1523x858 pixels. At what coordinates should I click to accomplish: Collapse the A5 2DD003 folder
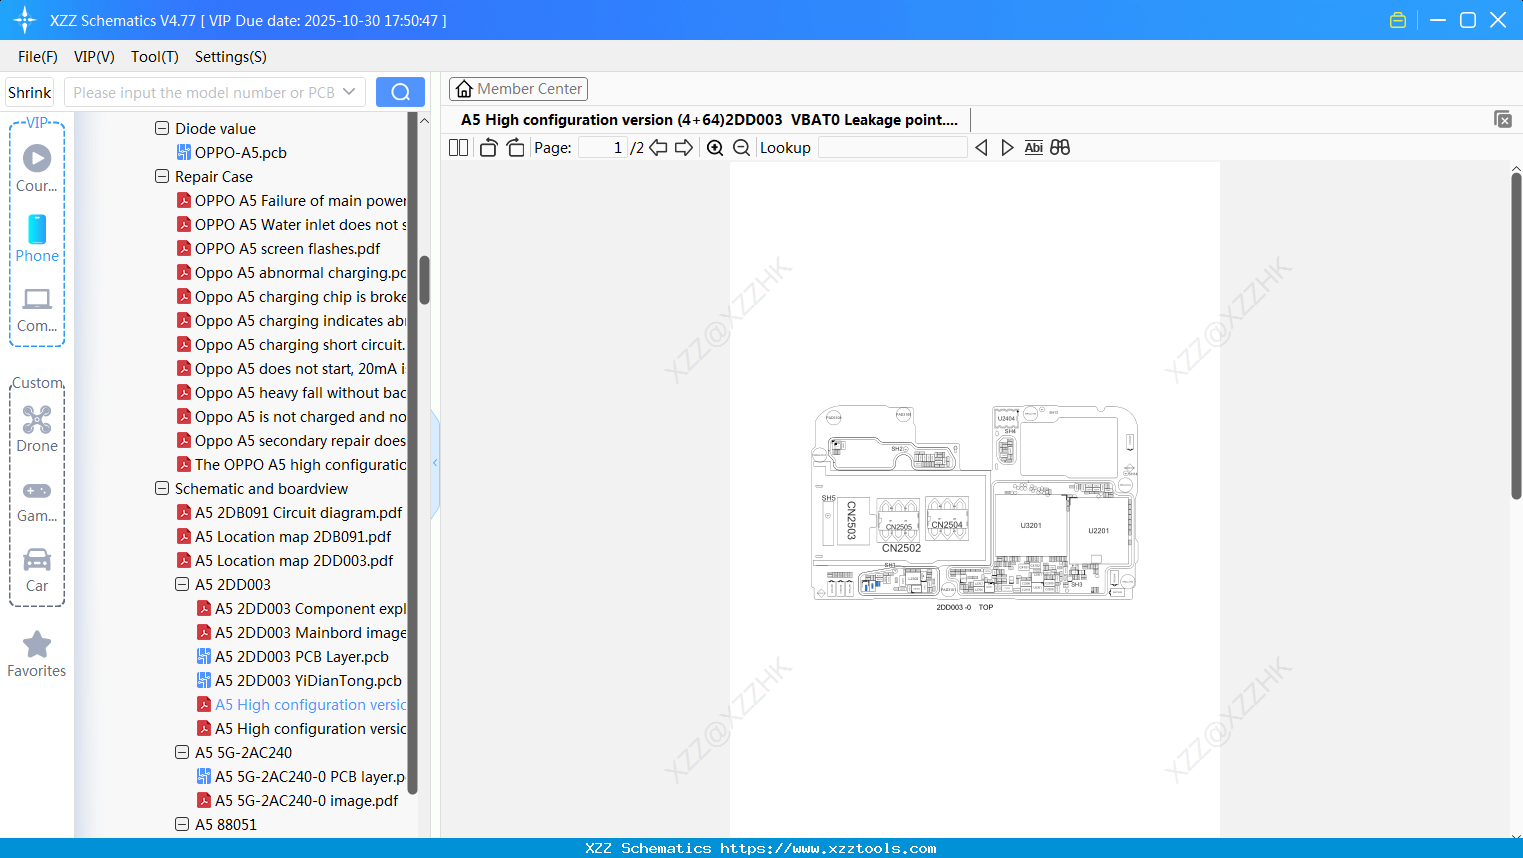pyautogui.click(x=182, y=585)
